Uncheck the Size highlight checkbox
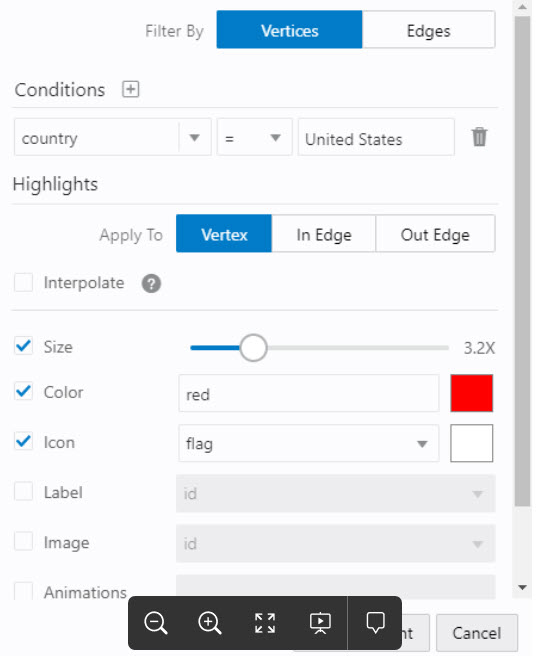This screenshot has height=658, width=536. (x=24, y=346)
